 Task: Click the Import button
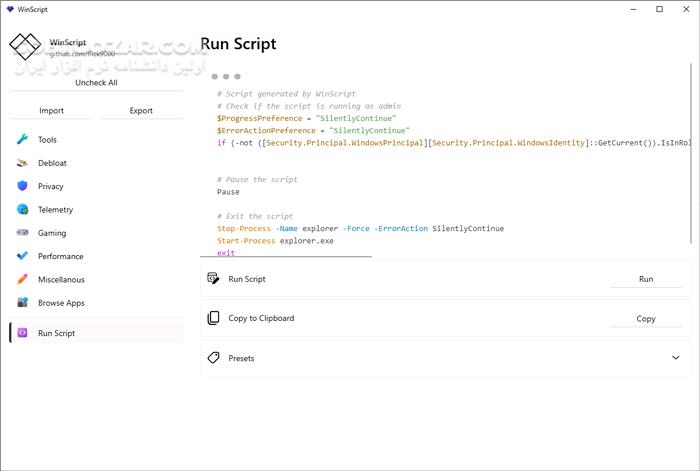pyautogui.click(x=51, y=110)
